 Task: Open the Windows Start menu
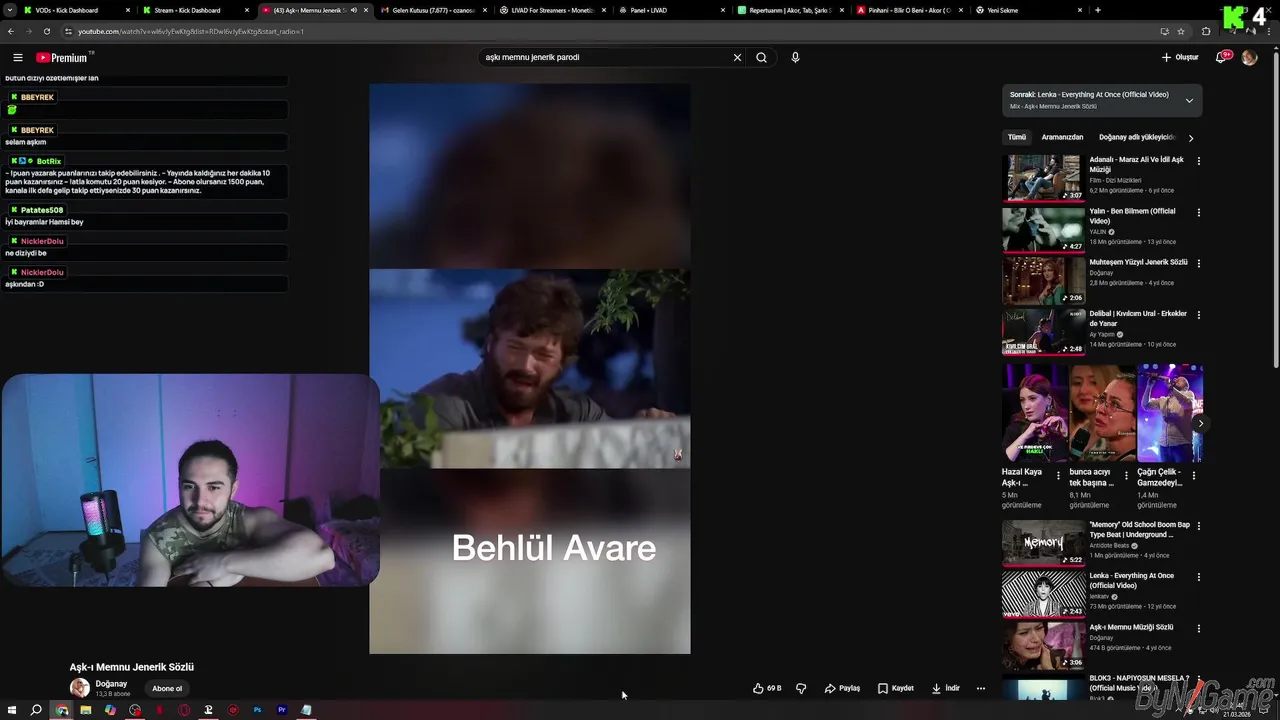12,710
